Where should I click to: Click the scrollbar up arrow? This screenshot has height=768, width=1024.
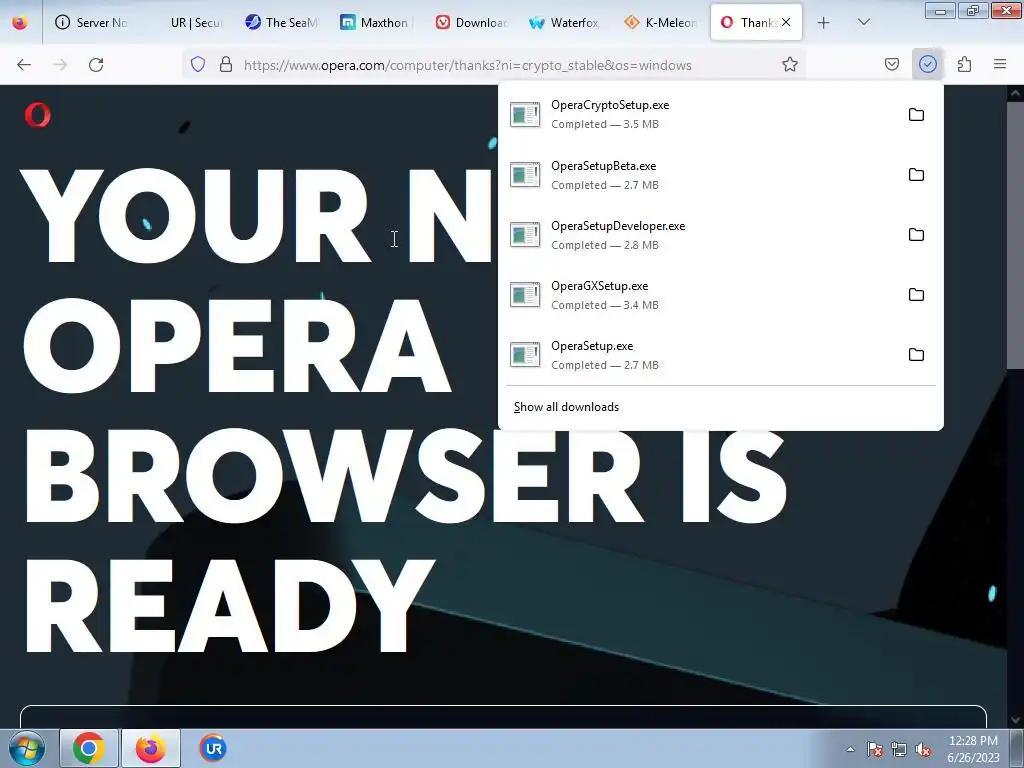(1015, 93)
